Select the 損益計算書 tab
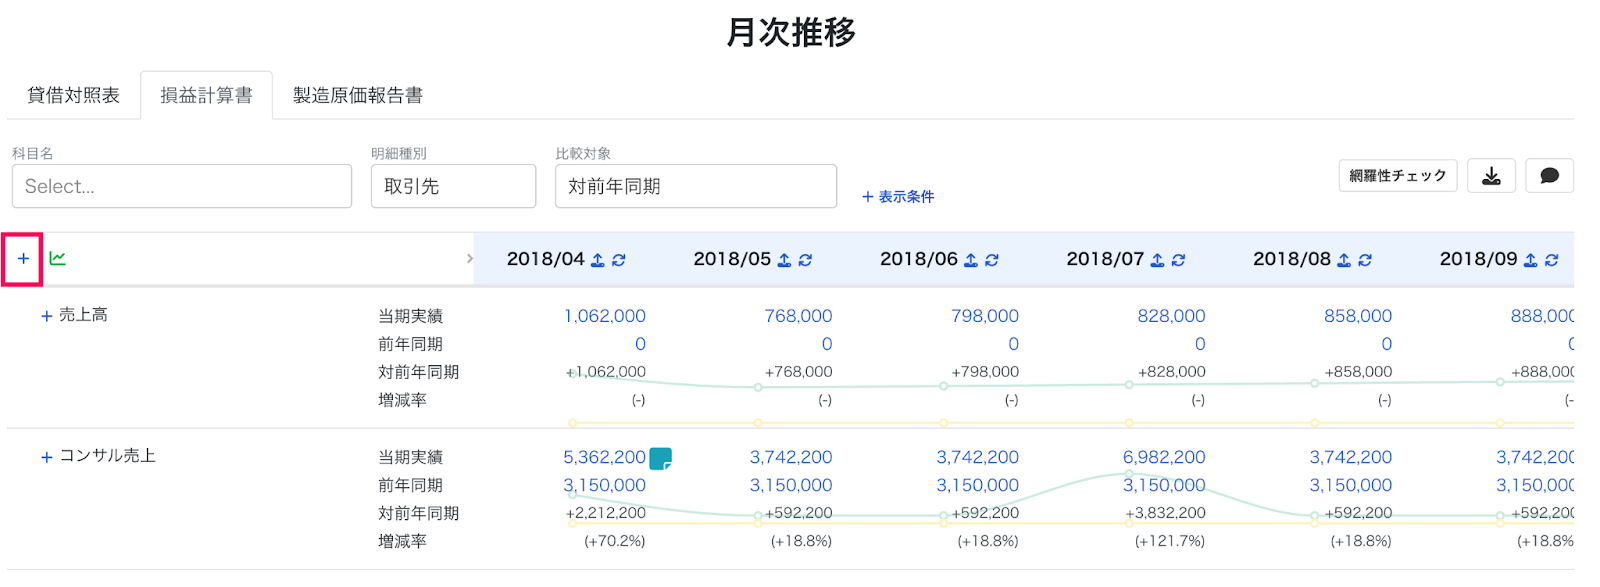The image size is (1600, 587). 206,95
